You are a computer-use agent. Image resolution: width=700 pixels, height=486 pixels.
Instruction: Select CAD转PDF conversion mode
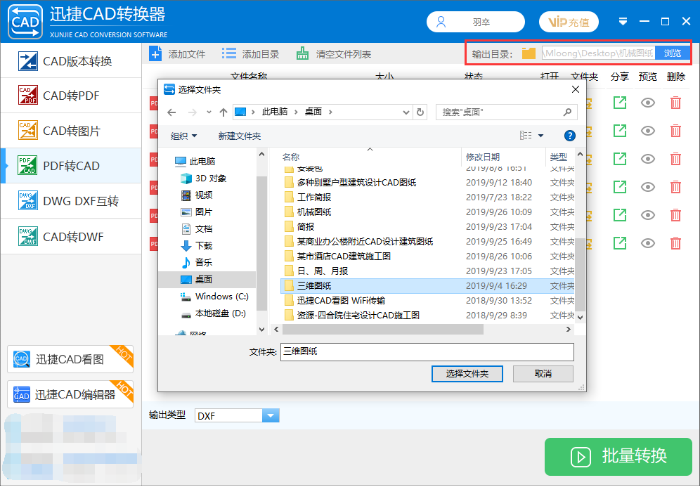[x=71, y=96]
